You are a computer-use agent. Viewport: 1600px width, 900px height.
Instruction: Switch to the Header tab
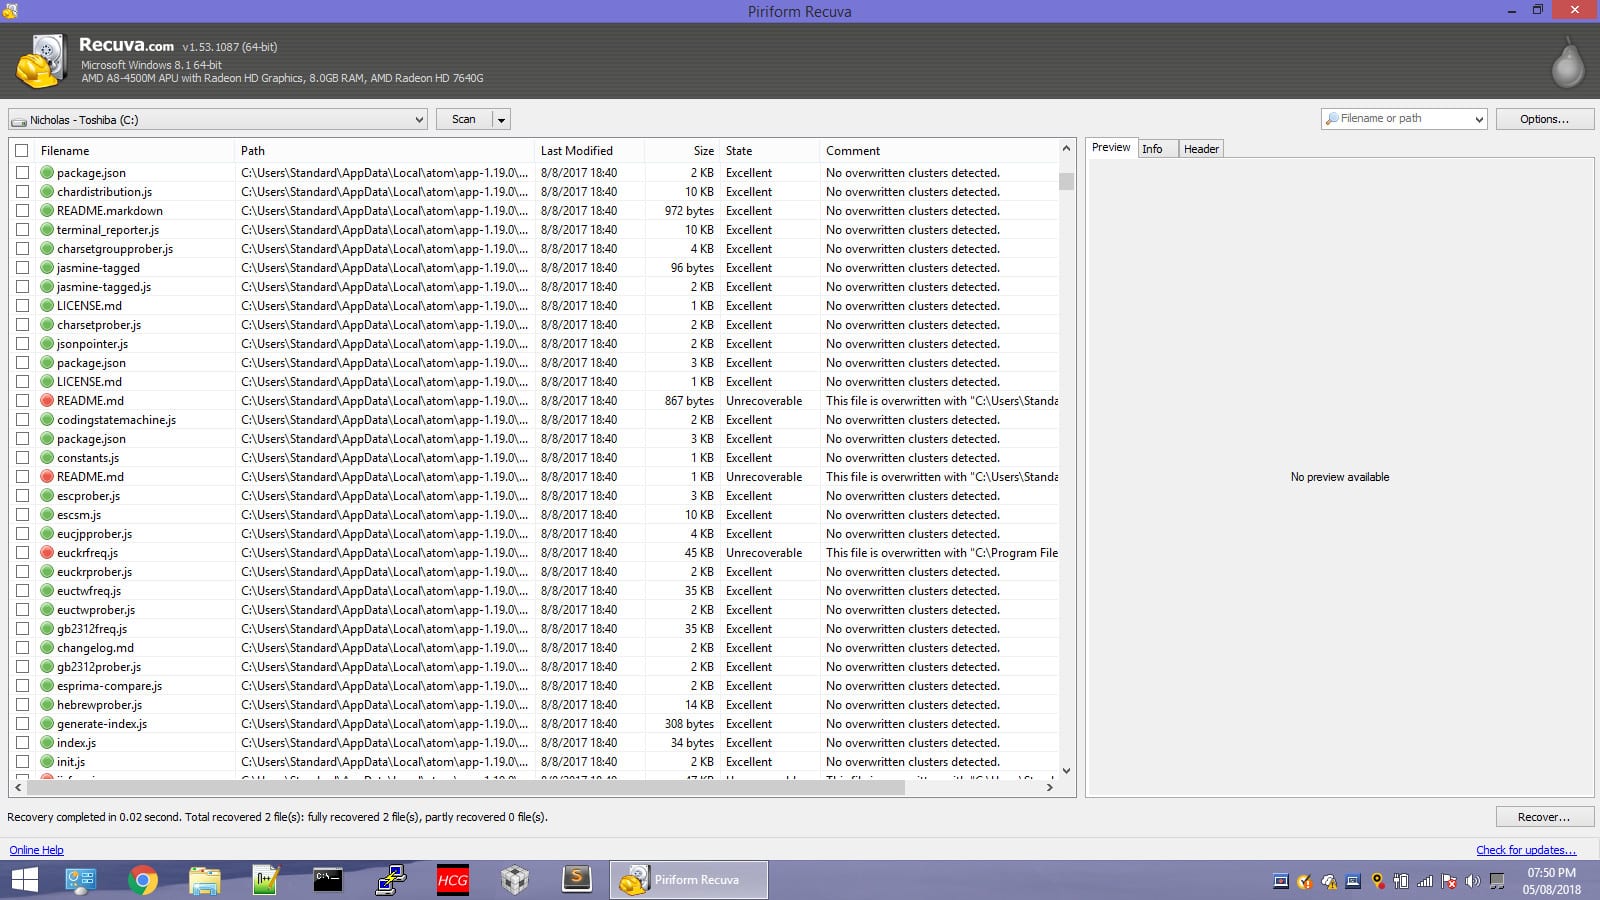point(1201,149)
